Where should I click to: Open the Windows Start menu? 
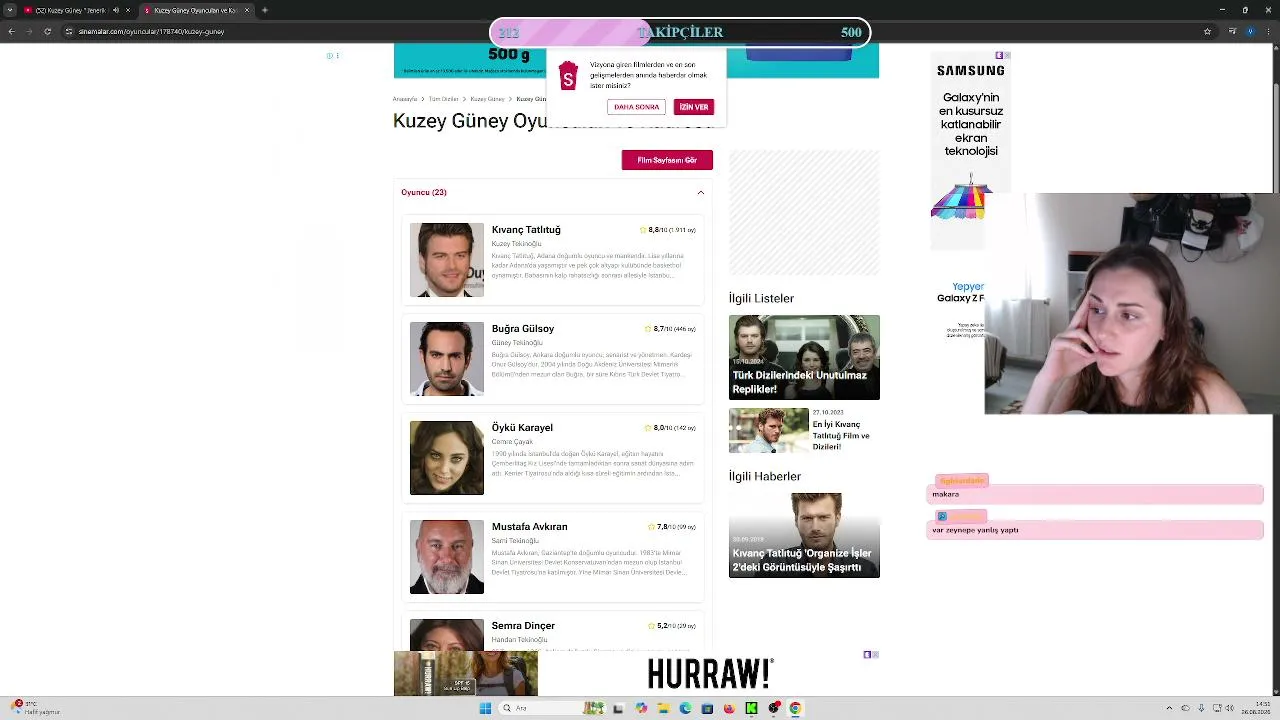pyautogui.click(x=485, y=708)
